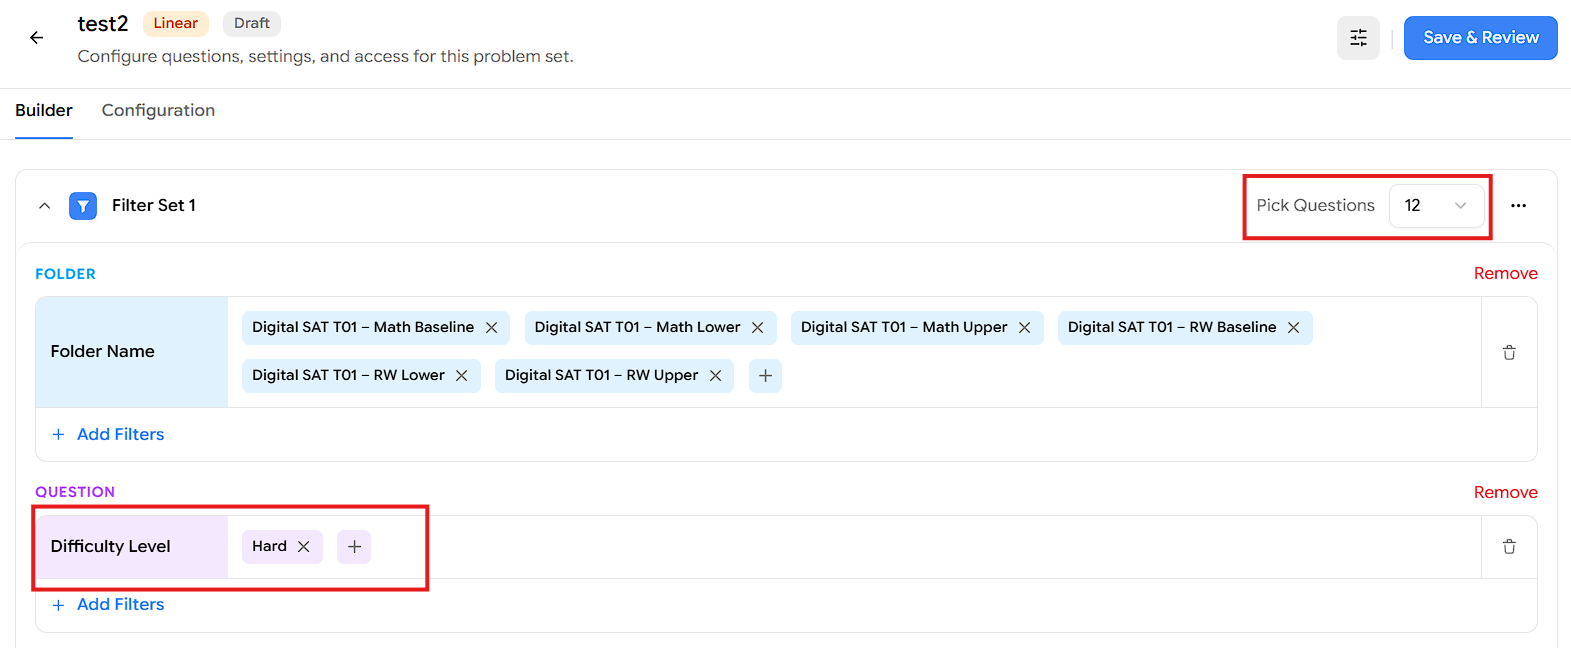Go back using the left arrow icon
Screen dimensions: 1571x648
click(x=37, y=38)
